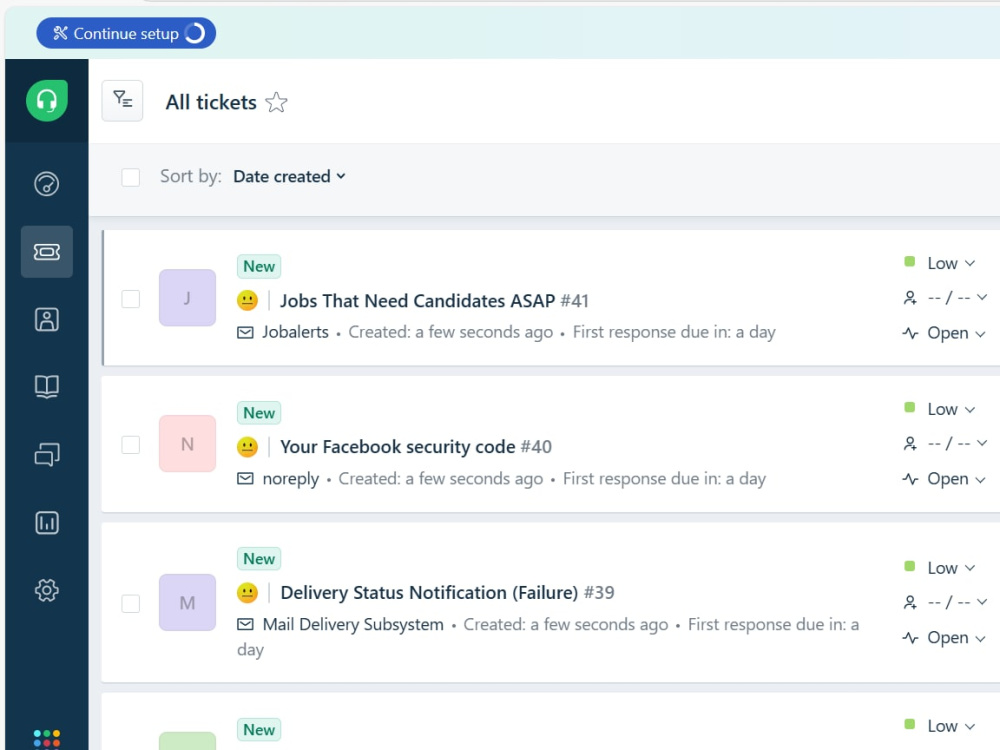
Task: Open agent assignment dropdown on ticket #40
Action: pyautogui.click(x=957, y=443)
